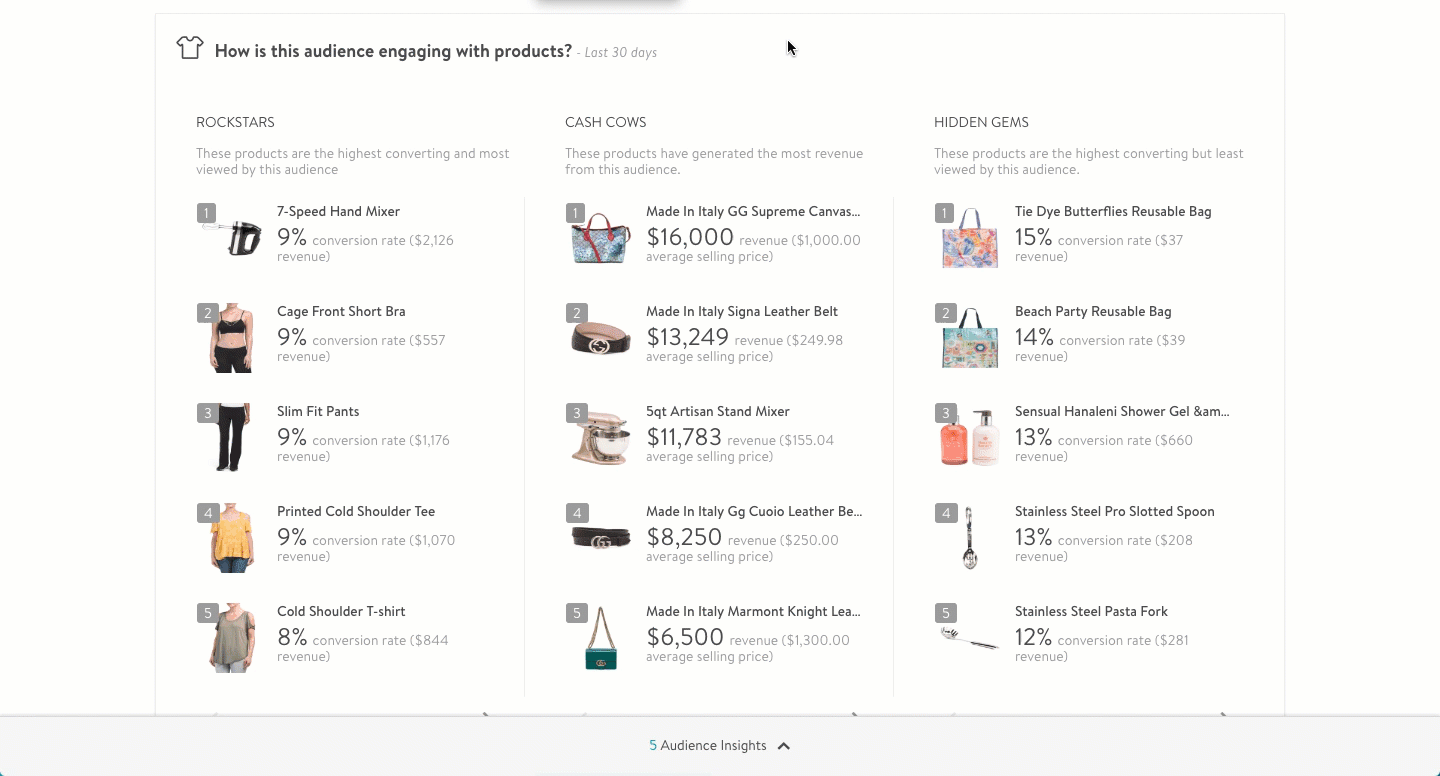Click rank badge 5 on Stainless Steel Pasta Fork
1440x776 pixels.
coord(946,613)
